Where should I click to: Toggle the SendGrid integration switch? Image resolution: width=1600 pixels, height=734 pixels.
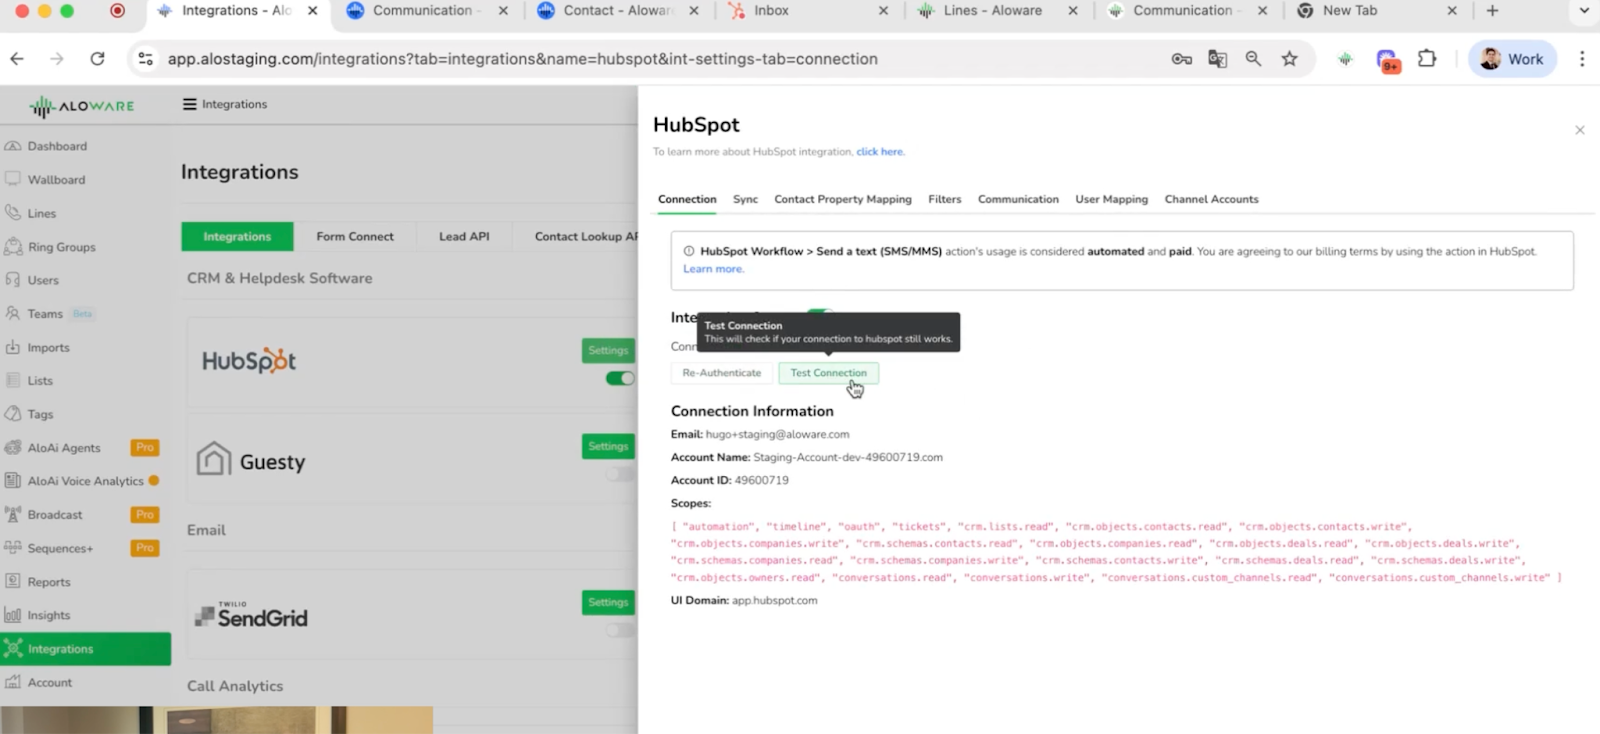[620, 630]
